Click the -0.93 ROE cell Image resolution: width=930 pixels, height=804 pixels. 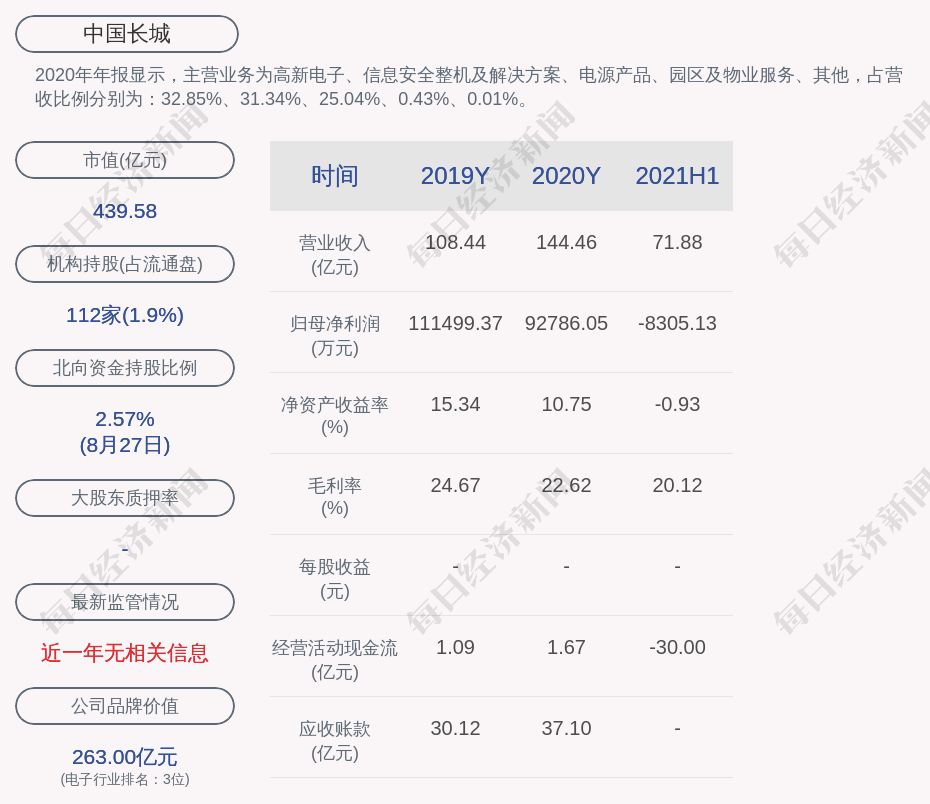pyautogui.click(x=677, y=404)
